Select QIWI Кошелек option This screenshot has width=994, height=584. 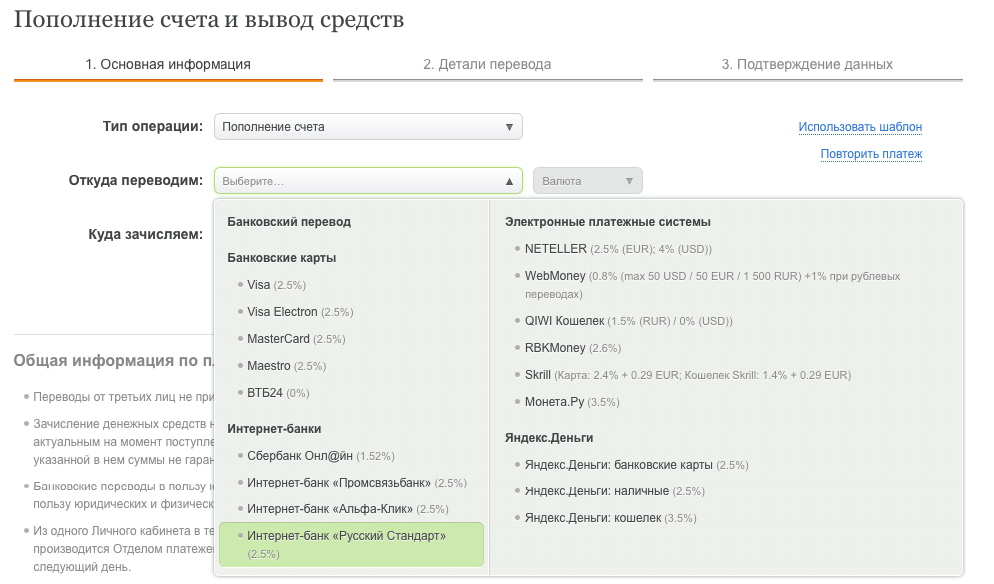pyautogui.click(x=564, y=321)
